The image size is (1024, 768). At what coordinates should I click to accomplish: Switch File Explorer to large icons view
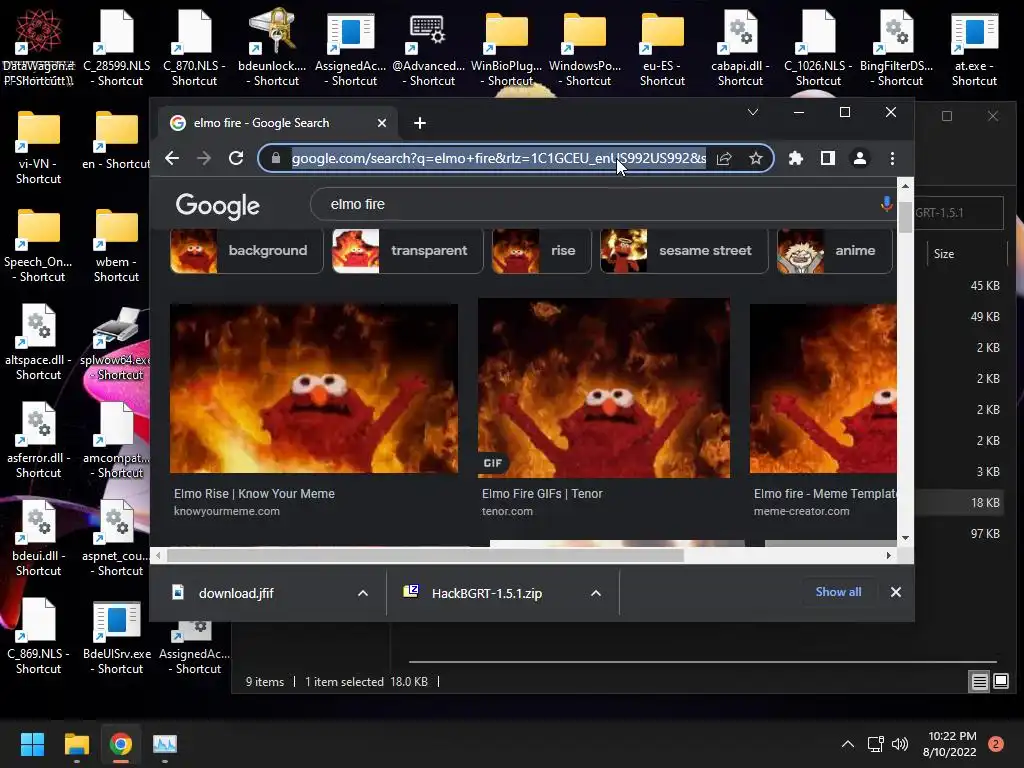pyautogui.click(x=1001, y=682)
